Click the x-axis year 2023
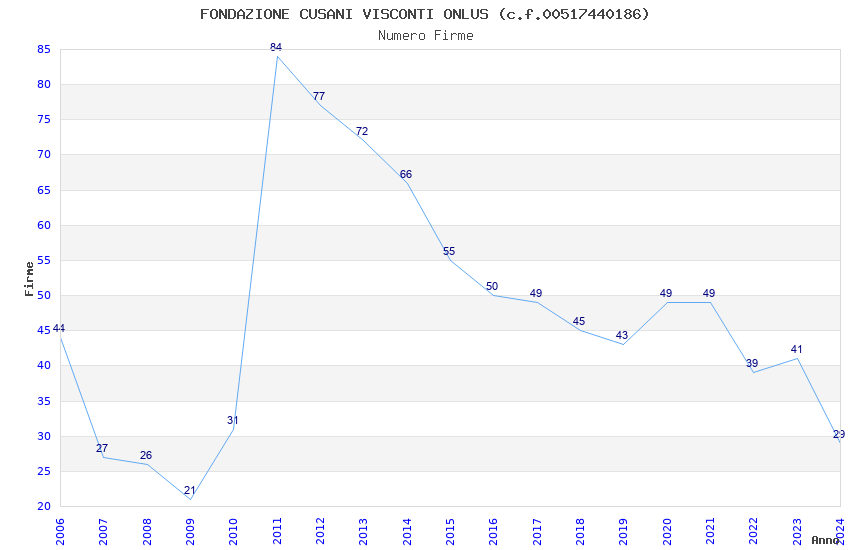This screenshot has height=550, width=850. click(797, 531)
